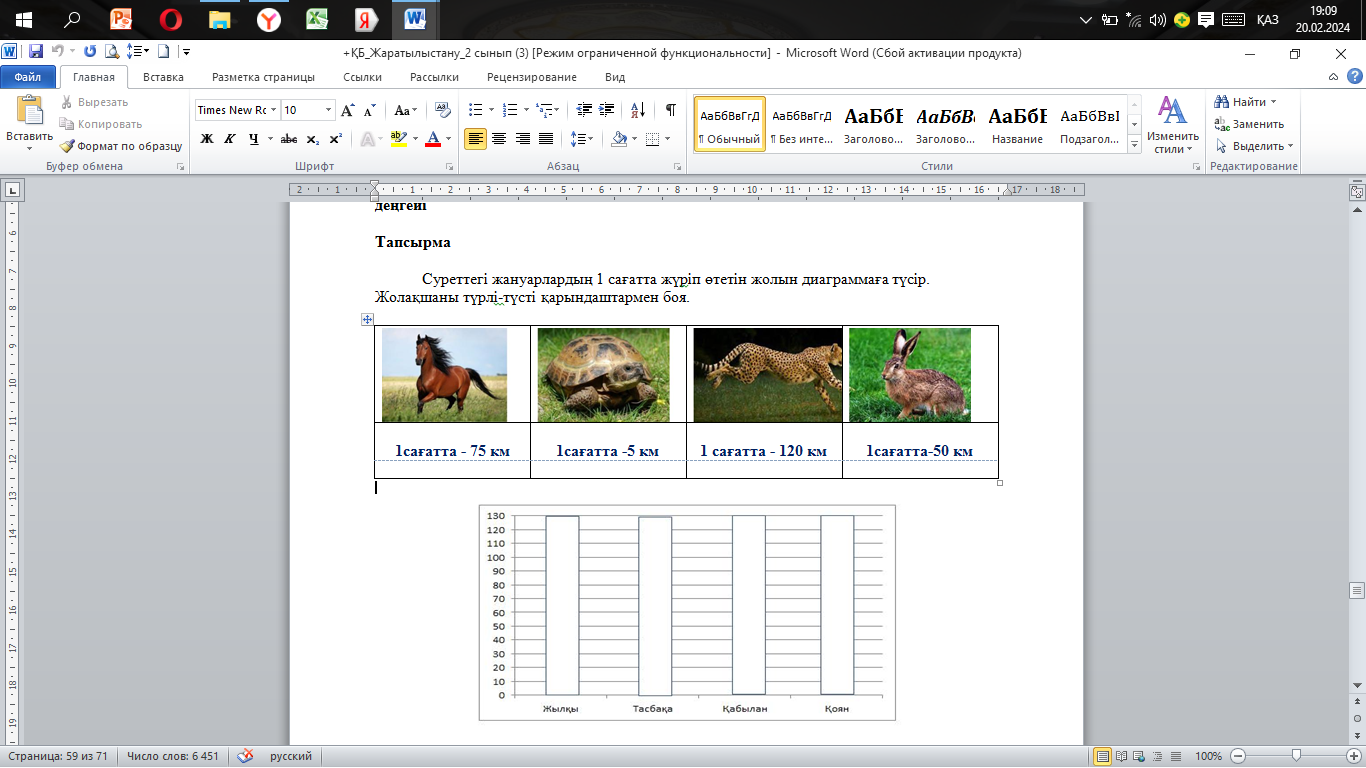Viewport: 1366px width, 768px height.
Task: Toggle bold formatting
Action: click(207, 139)
